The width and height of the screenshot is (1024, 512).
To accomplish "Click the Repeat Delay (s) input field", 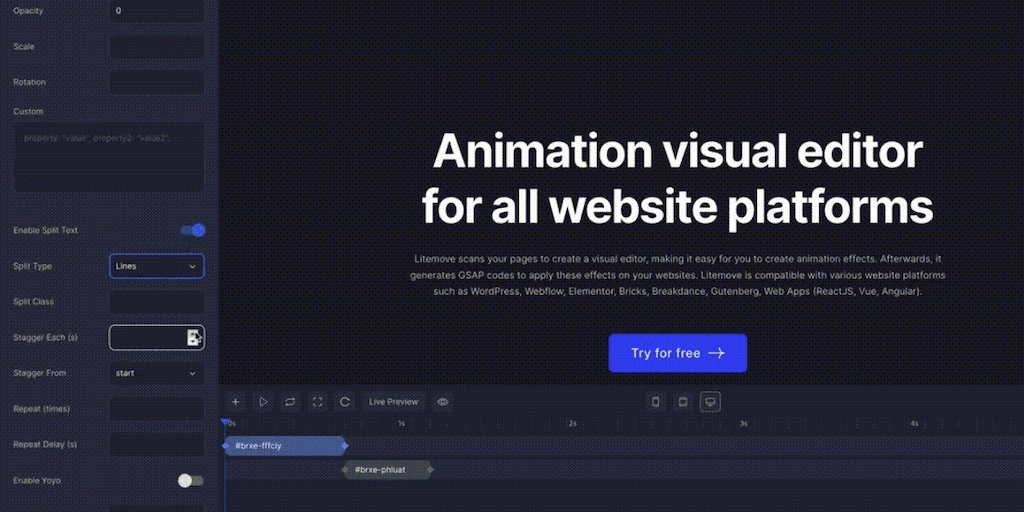I will click(x=157, y=445).
